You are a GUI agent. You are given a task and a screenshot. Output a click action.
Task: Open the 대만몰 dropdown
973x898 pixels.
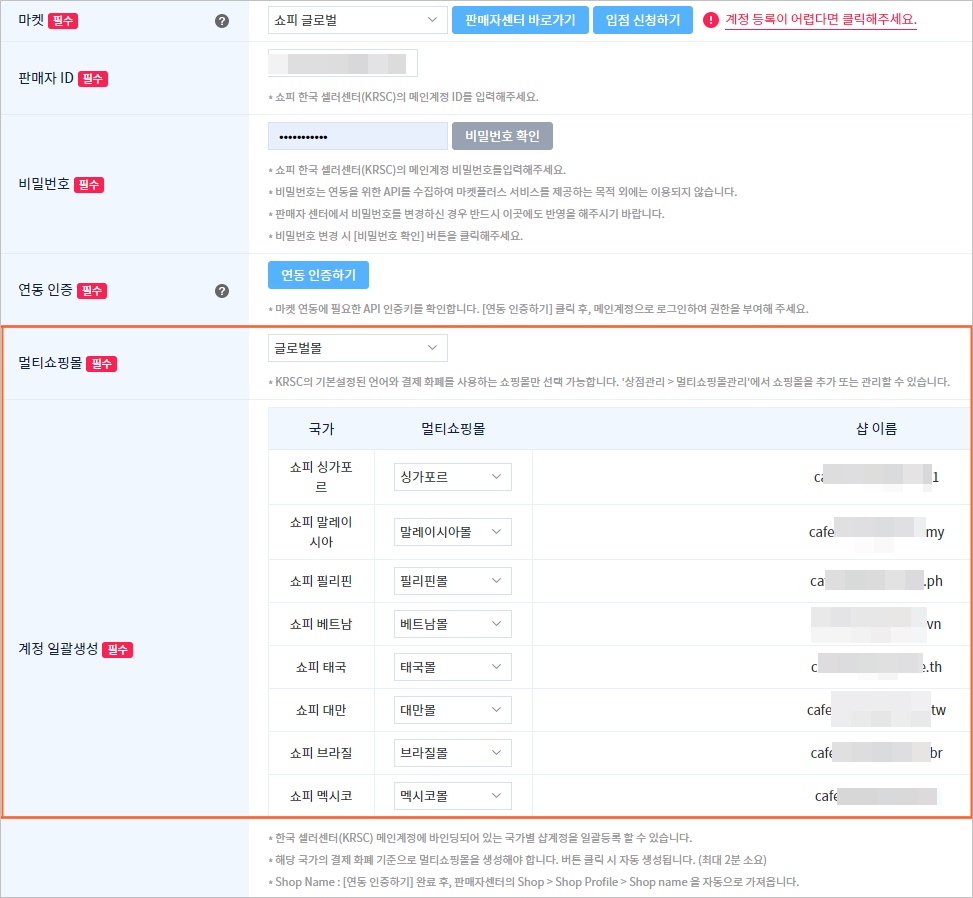coord(452,710)
